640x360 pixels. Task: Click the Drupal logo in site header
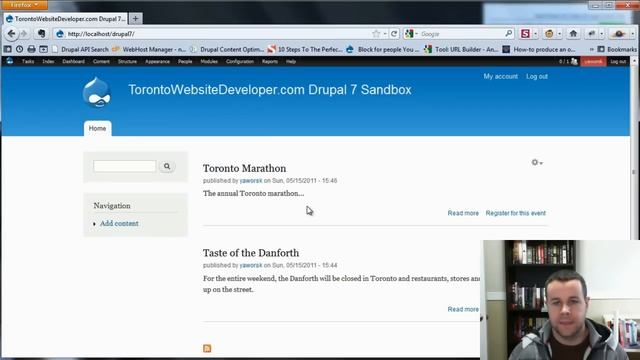click(x=96, y=92)
